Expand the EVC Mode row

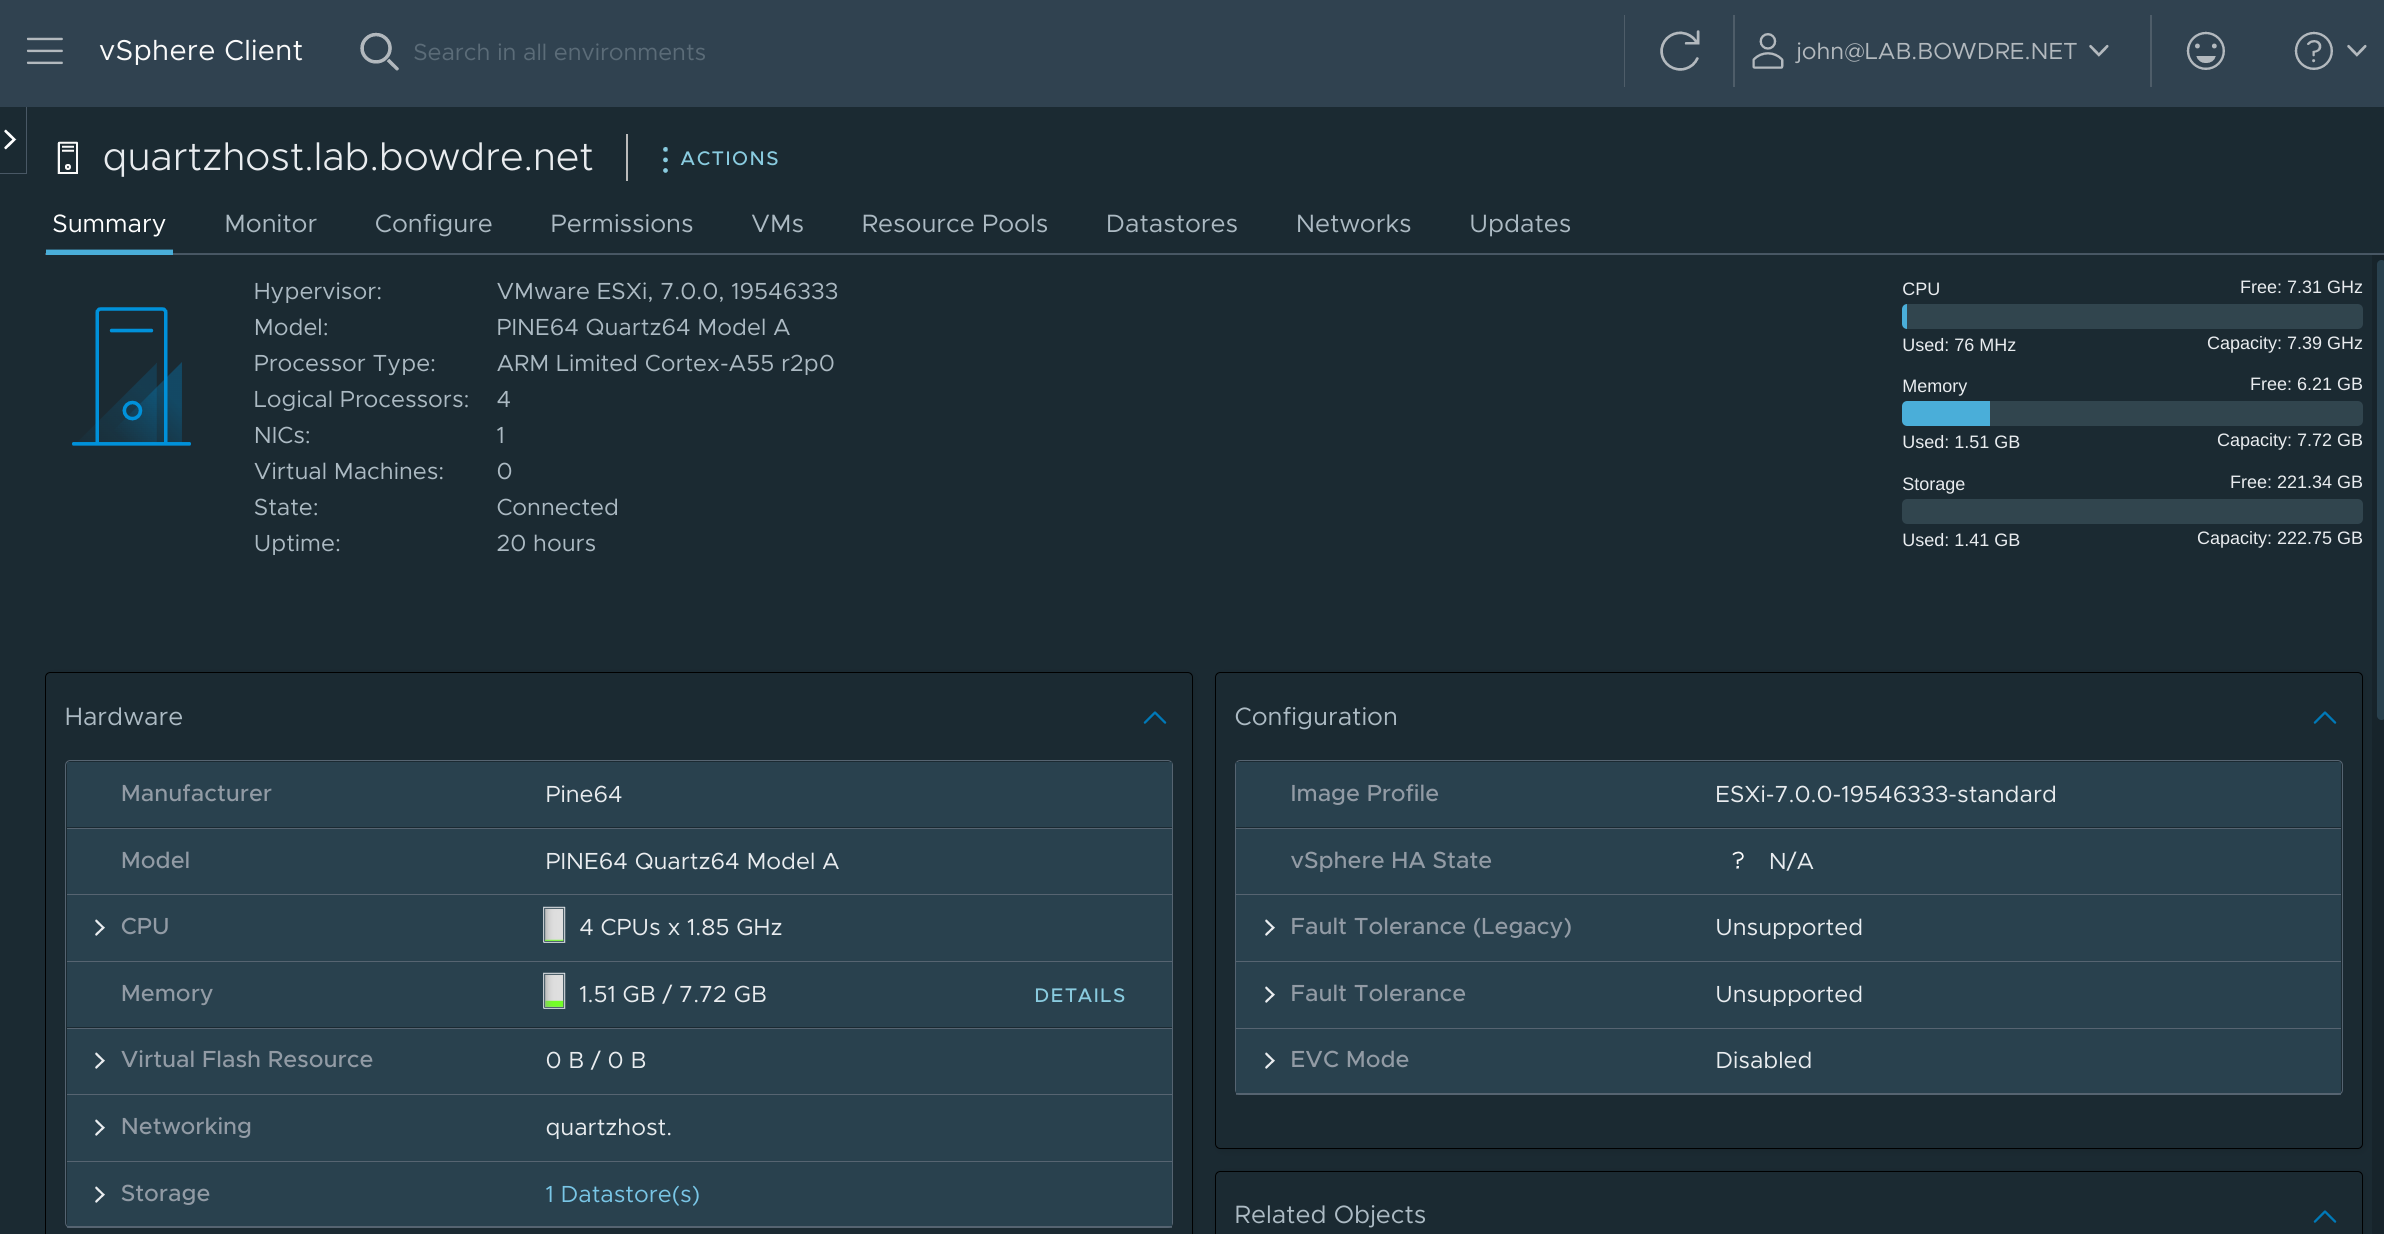[x=1269, y=1061]
